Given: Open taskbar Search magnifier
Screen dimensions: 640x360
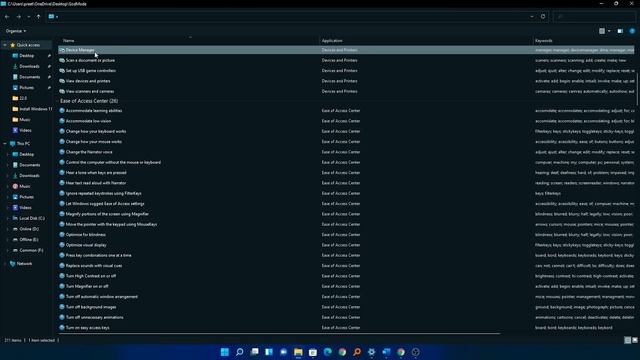Looking at the screenshot, I should coord(240,352).
